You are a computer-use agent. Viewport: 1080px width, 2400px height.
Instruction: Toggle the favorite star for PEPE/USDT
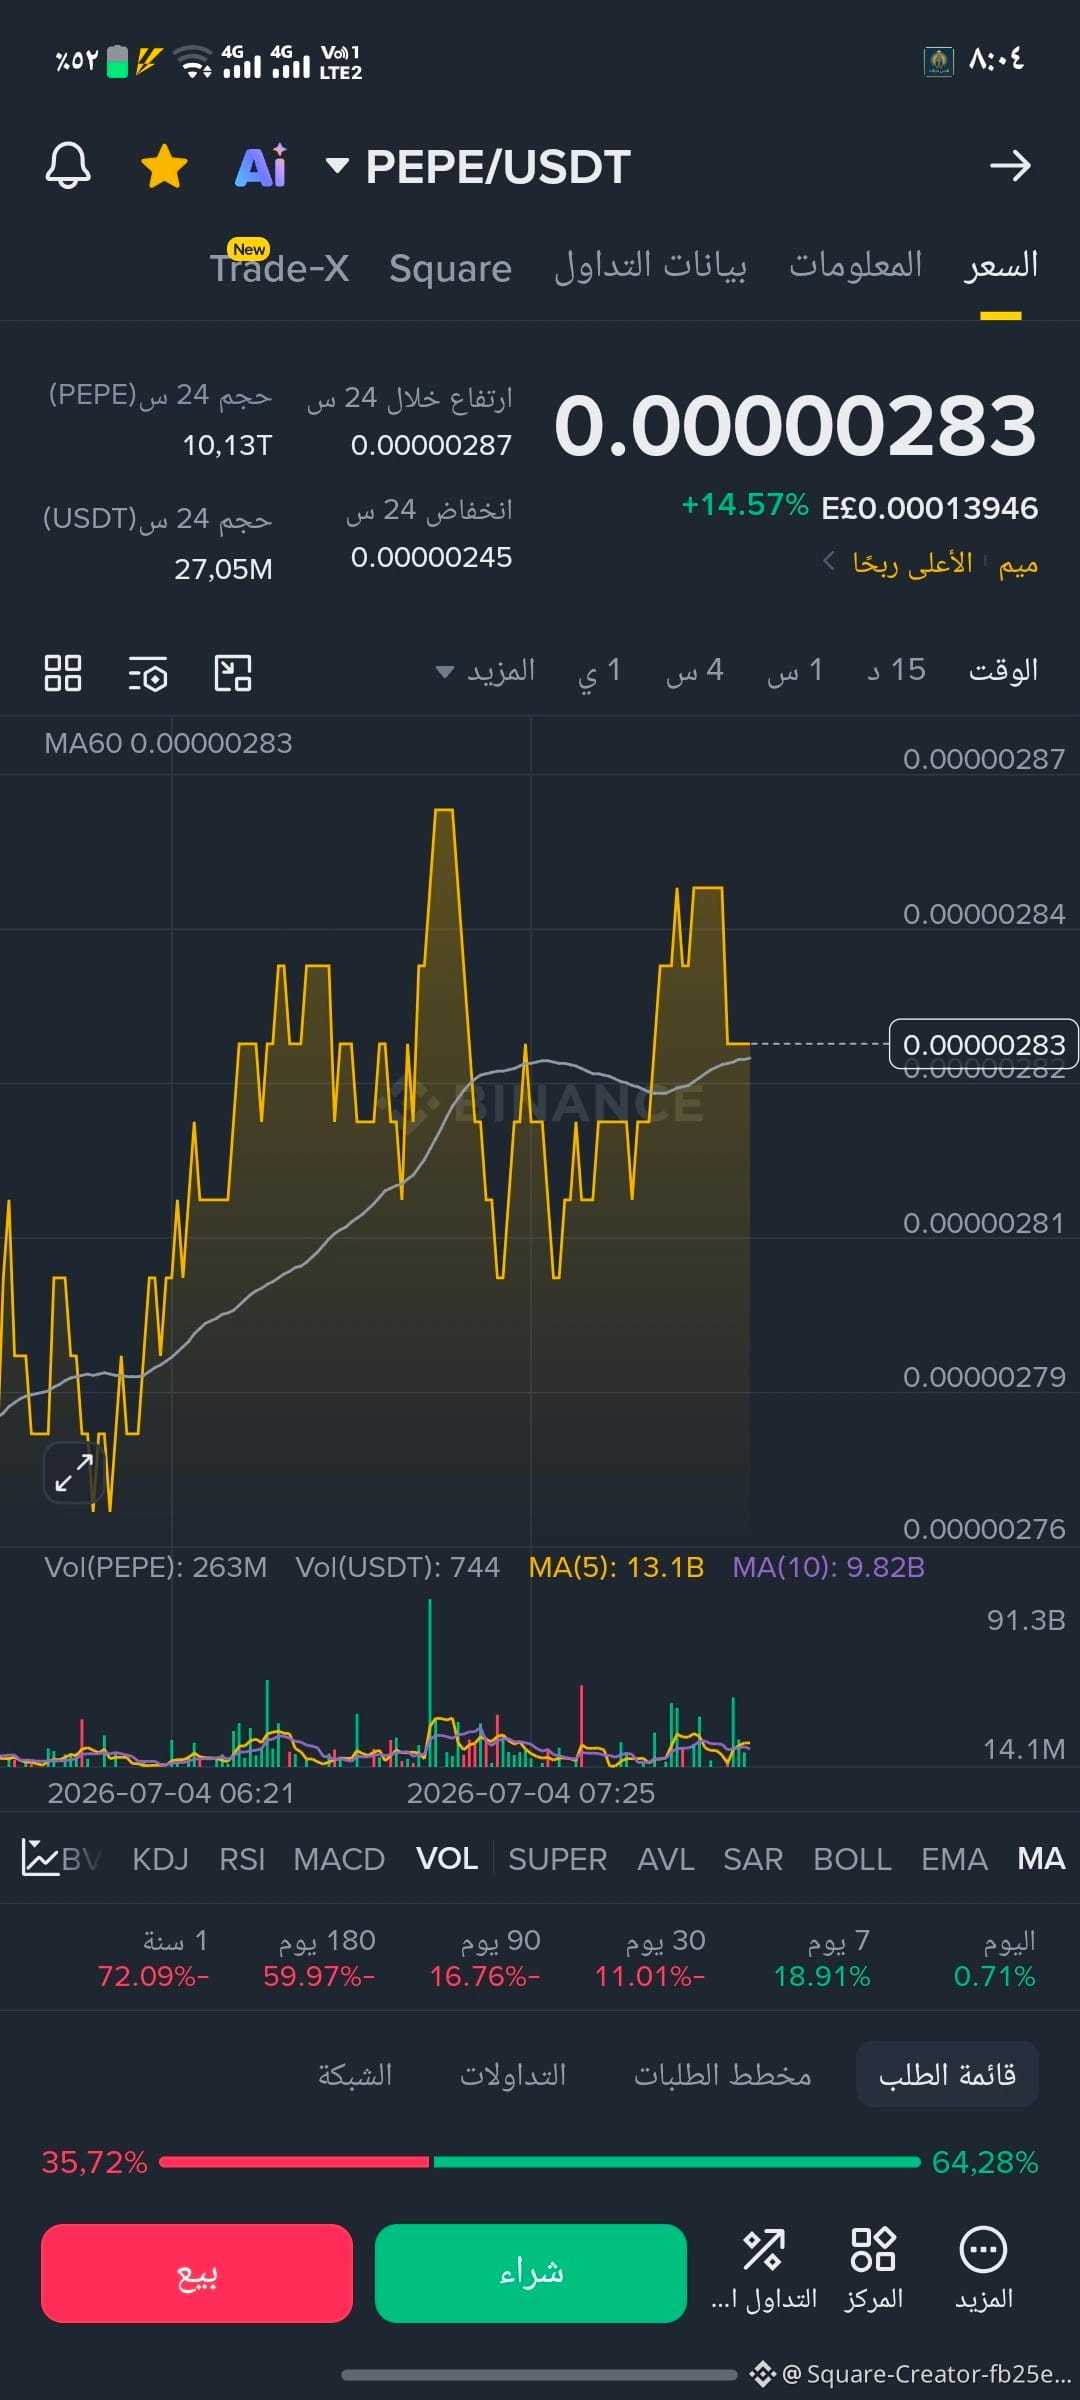[x=165, y=166]
